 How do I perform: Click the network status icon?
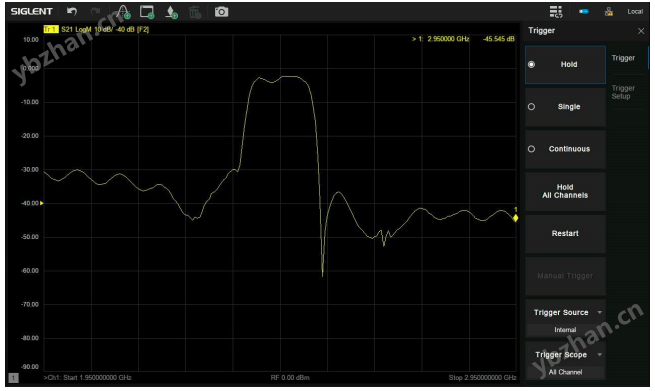pos(609,12)
